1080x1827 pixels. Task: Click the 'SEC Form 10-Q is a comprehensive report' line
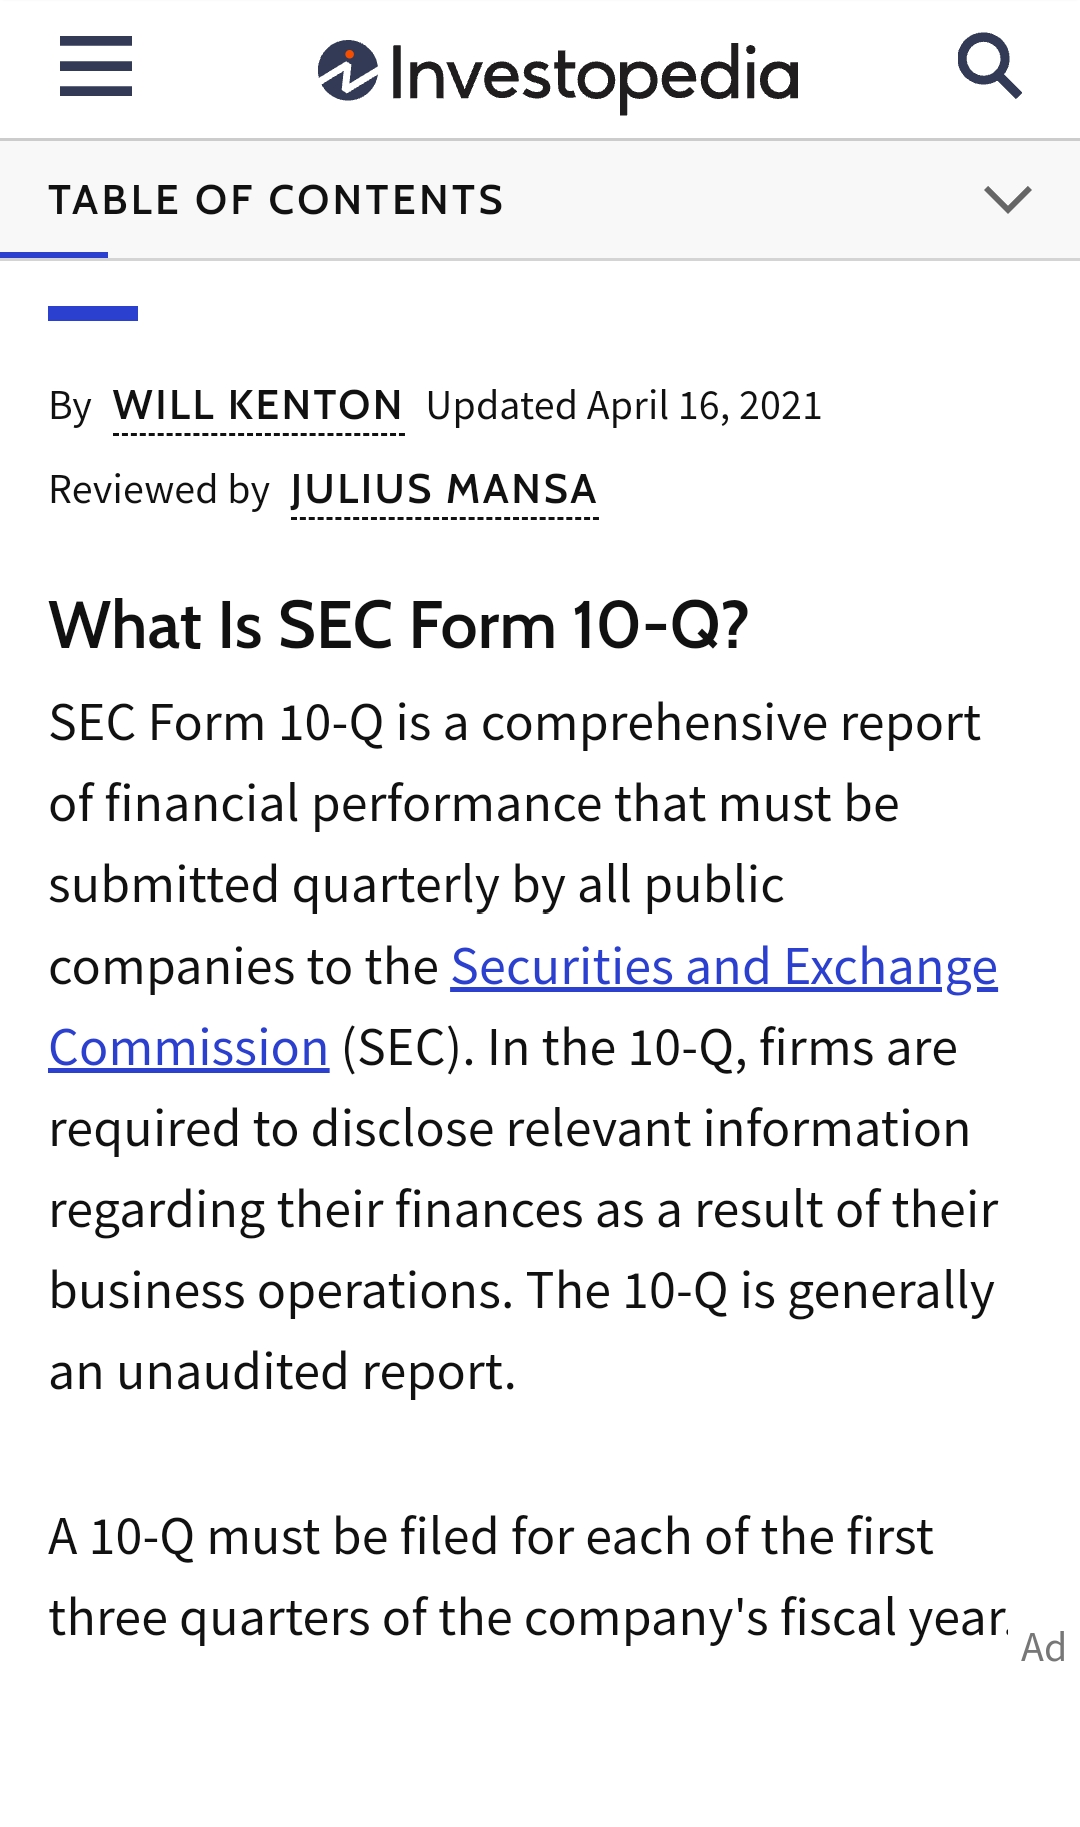(x=515, y=723)
